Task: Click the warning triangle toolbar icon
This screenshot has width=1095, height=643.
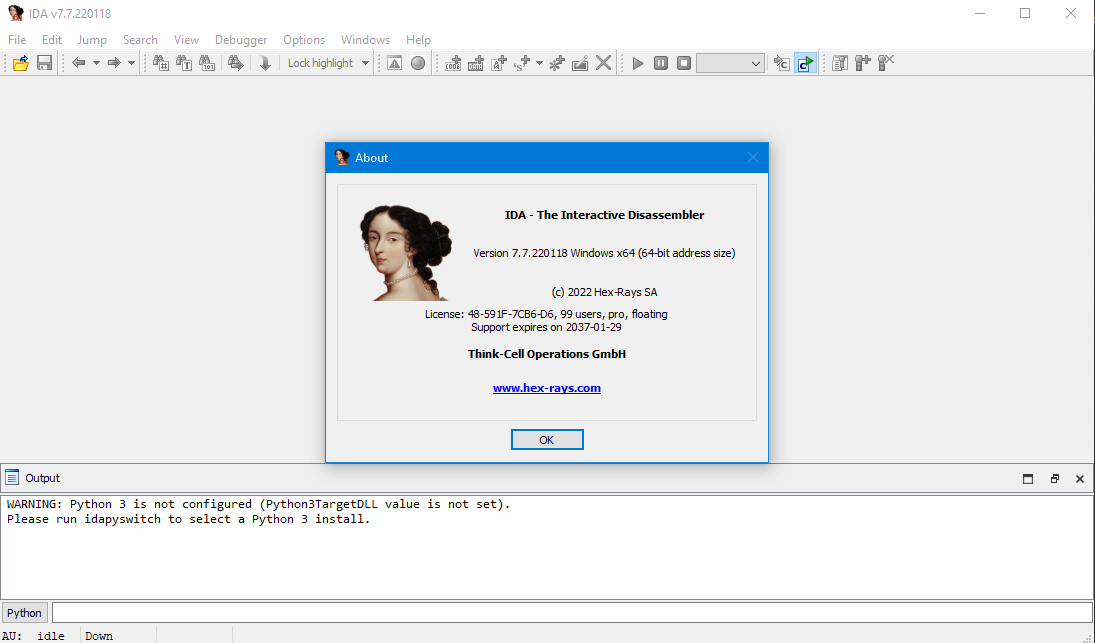Action: 395,63
